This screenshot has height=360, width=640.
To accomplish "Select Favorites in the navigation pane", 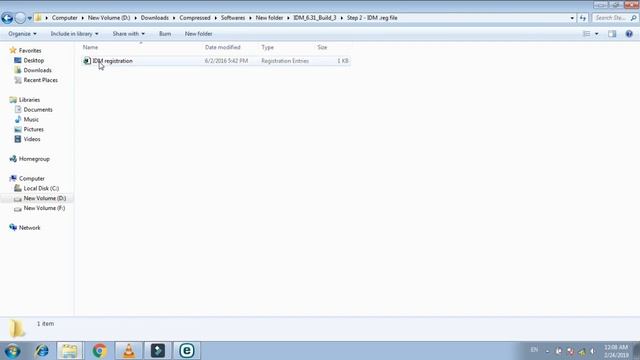I will (x=30, y=51).
